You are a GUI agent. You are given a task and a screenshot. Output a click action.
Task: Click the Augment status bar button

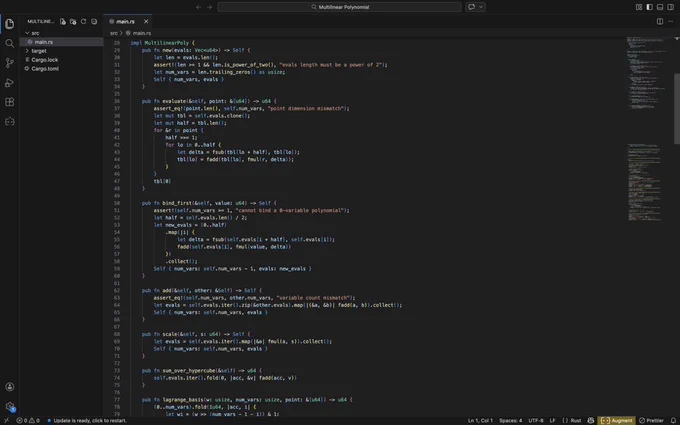[x=616, y=420]
